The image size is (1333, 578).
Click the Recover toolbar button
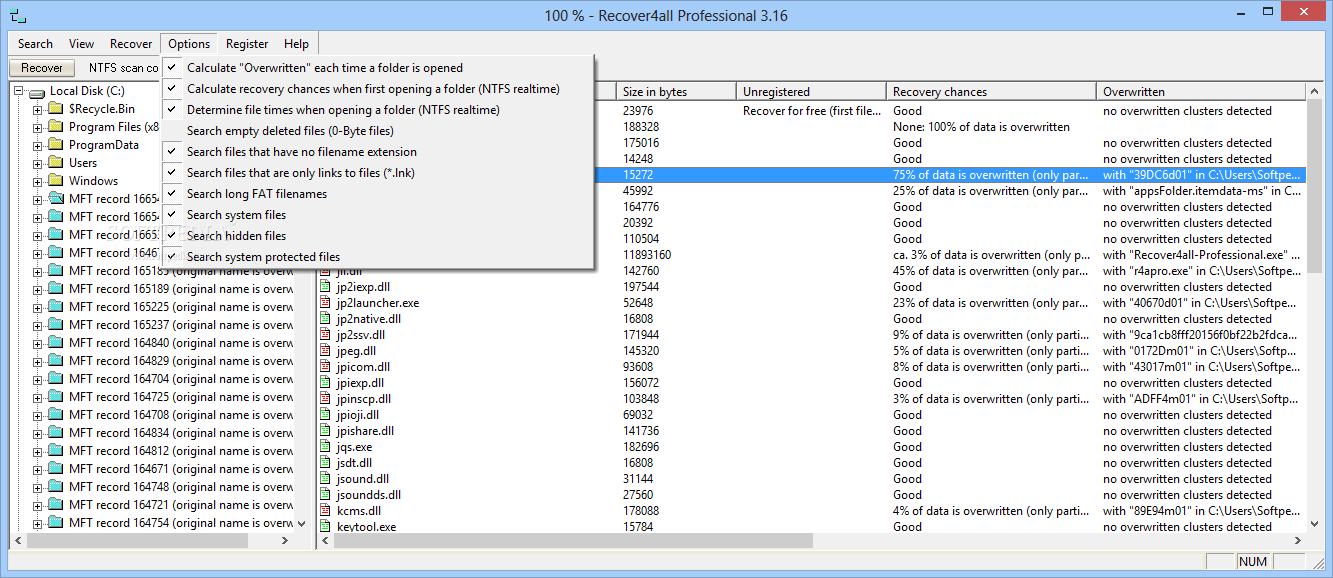pos(42,68)
